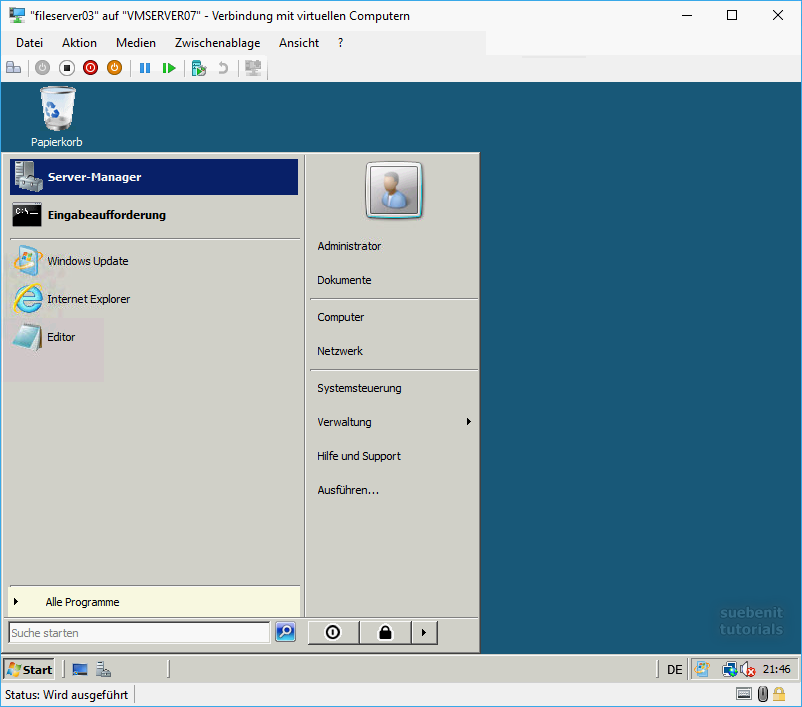Click the Server-Manager quick launch icon

coord(104,670)
